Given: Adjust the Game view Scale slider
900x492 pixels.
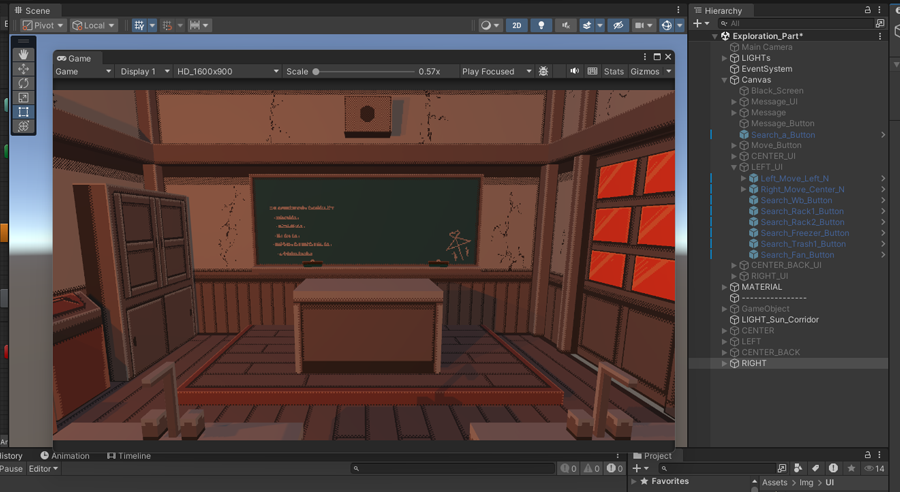Looking at the screenshot, I should (316, 72).
